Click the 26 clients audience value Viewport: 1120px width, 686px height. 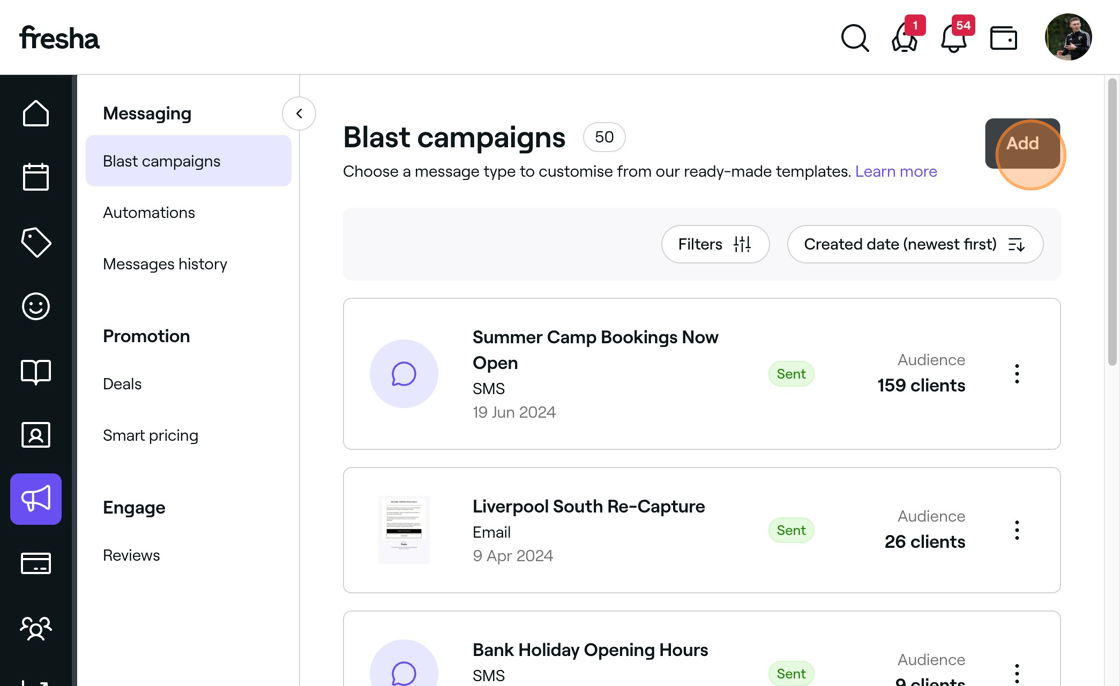pyautogui.click(x=924, y=542)
